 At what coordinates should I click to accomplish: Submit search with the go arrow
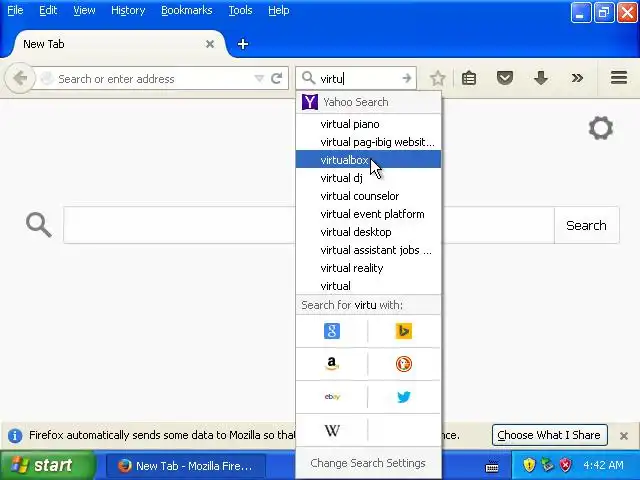[407, 78]
